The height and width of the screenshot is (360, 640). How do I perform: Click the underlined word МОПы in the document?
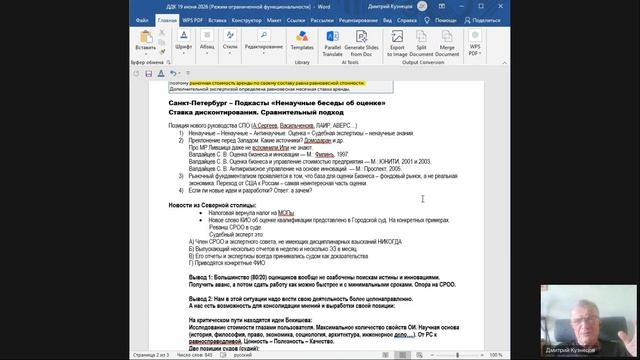pos(286,213)
